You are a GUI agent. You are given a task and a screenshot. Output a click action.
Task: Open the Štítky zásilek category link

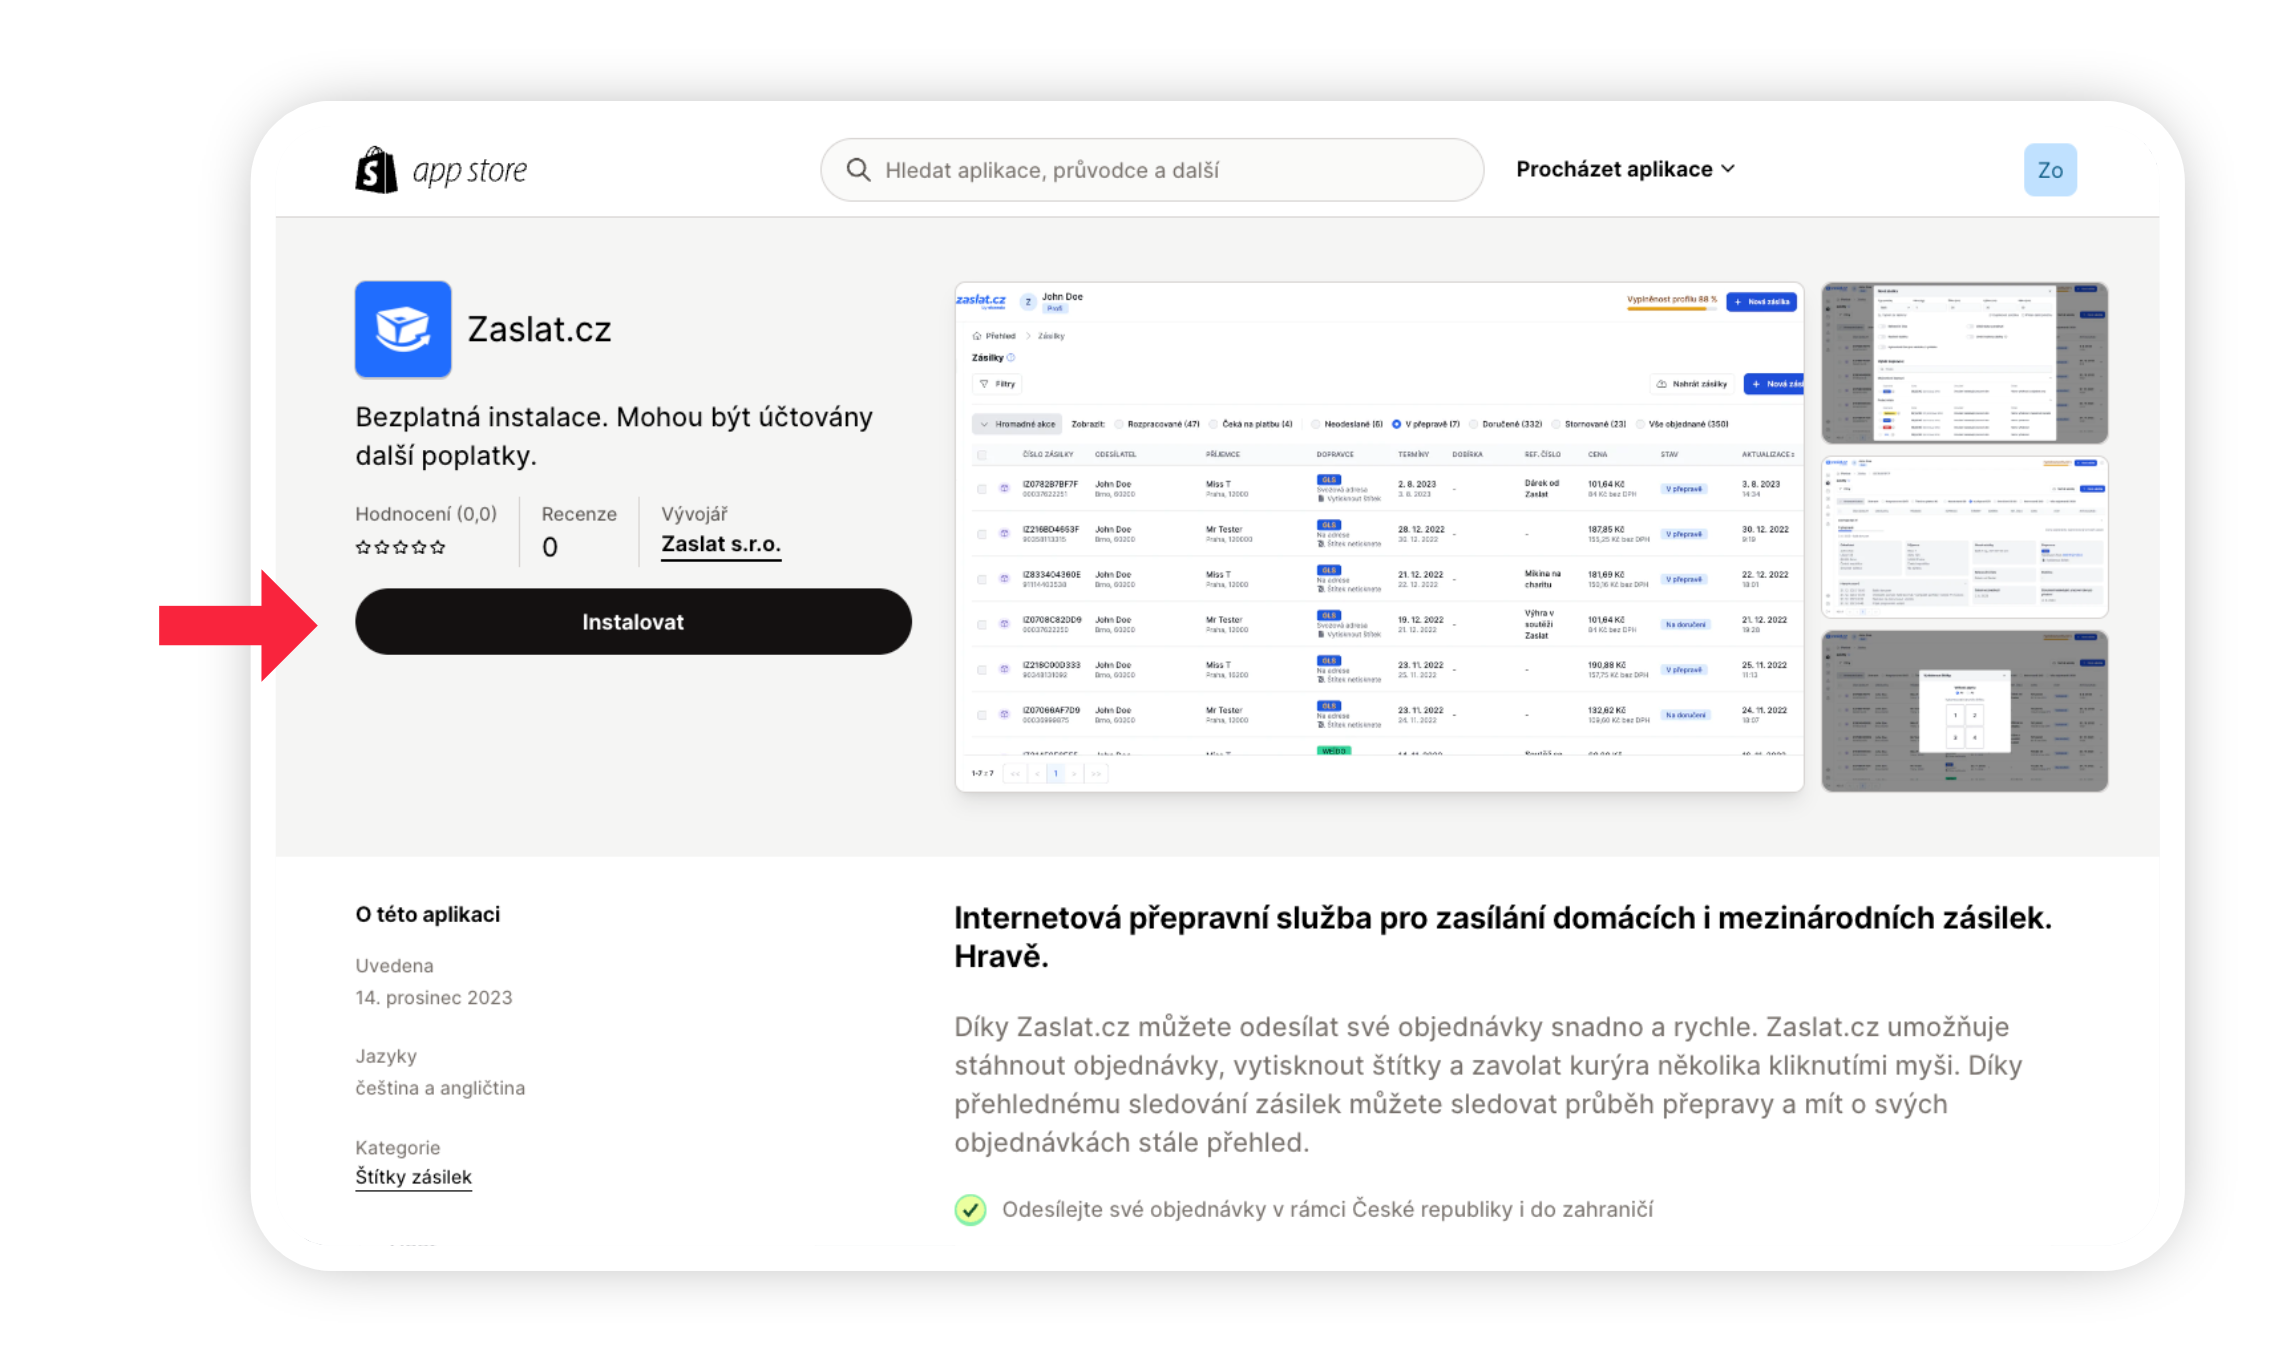[x=413, y=1177]
